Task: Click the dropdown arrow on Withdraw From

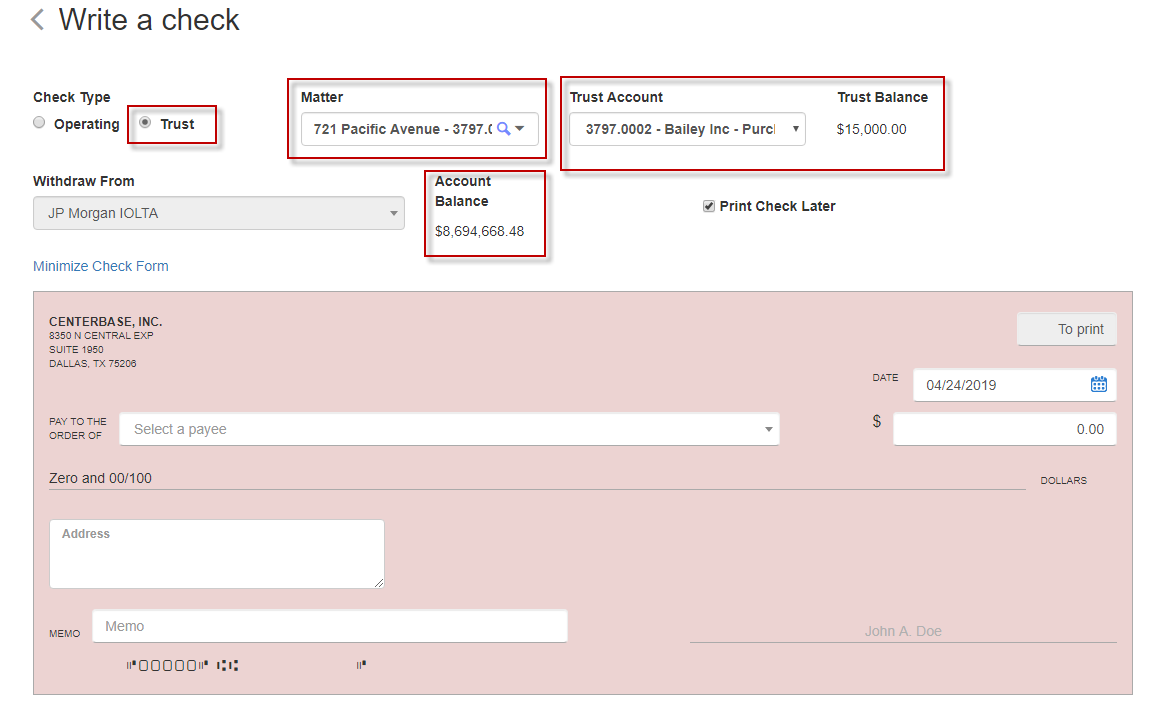Action: click(x=393, y=213)
